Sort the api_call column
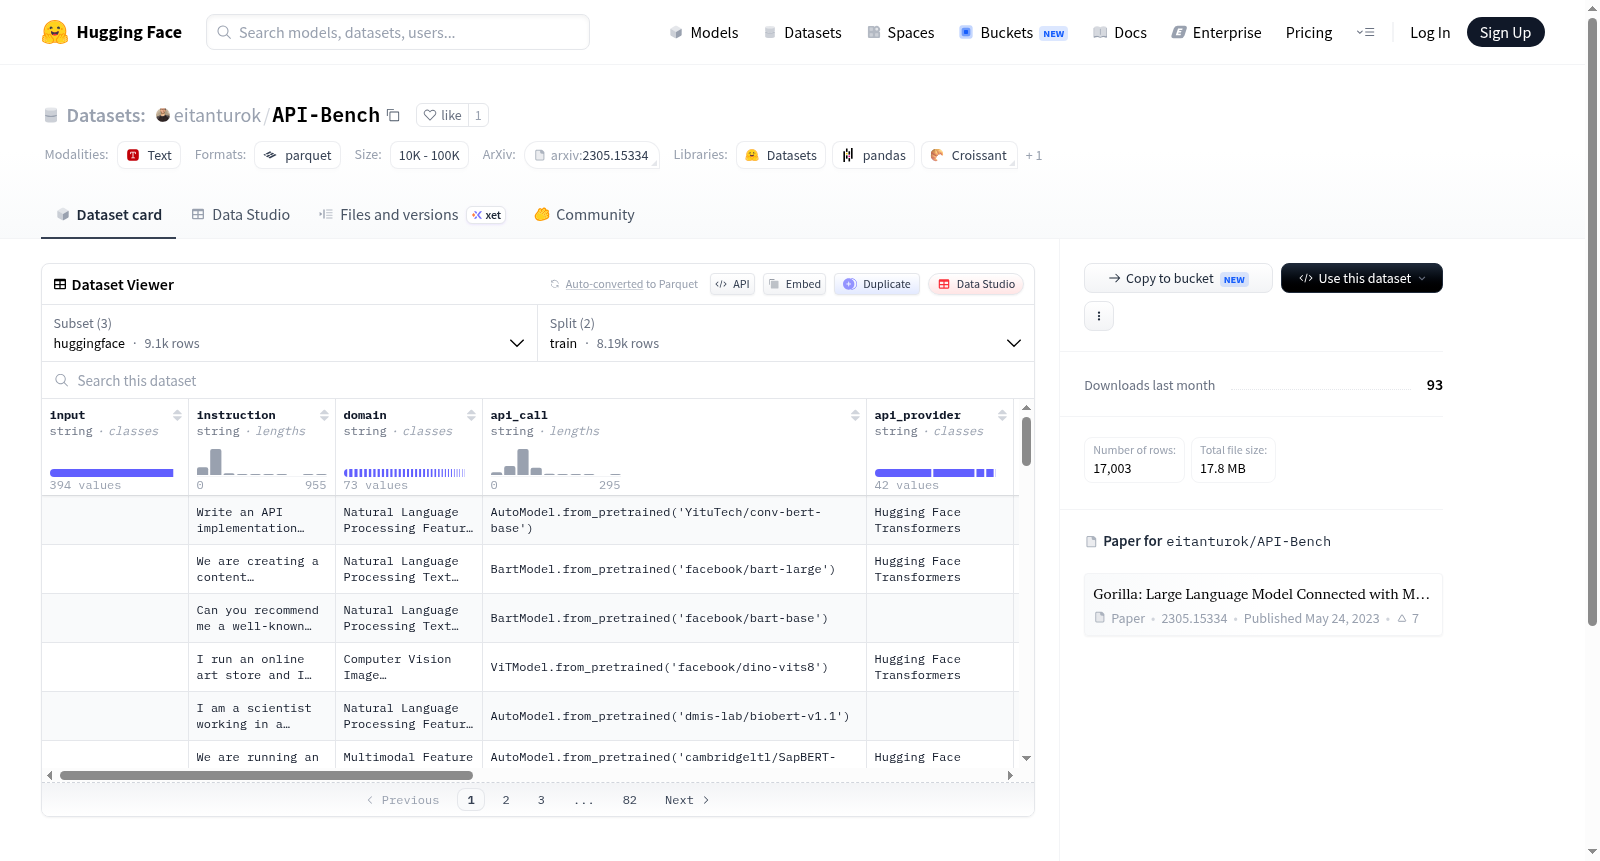This screenshot has height=861, width=1600. (x=855, y=415)
